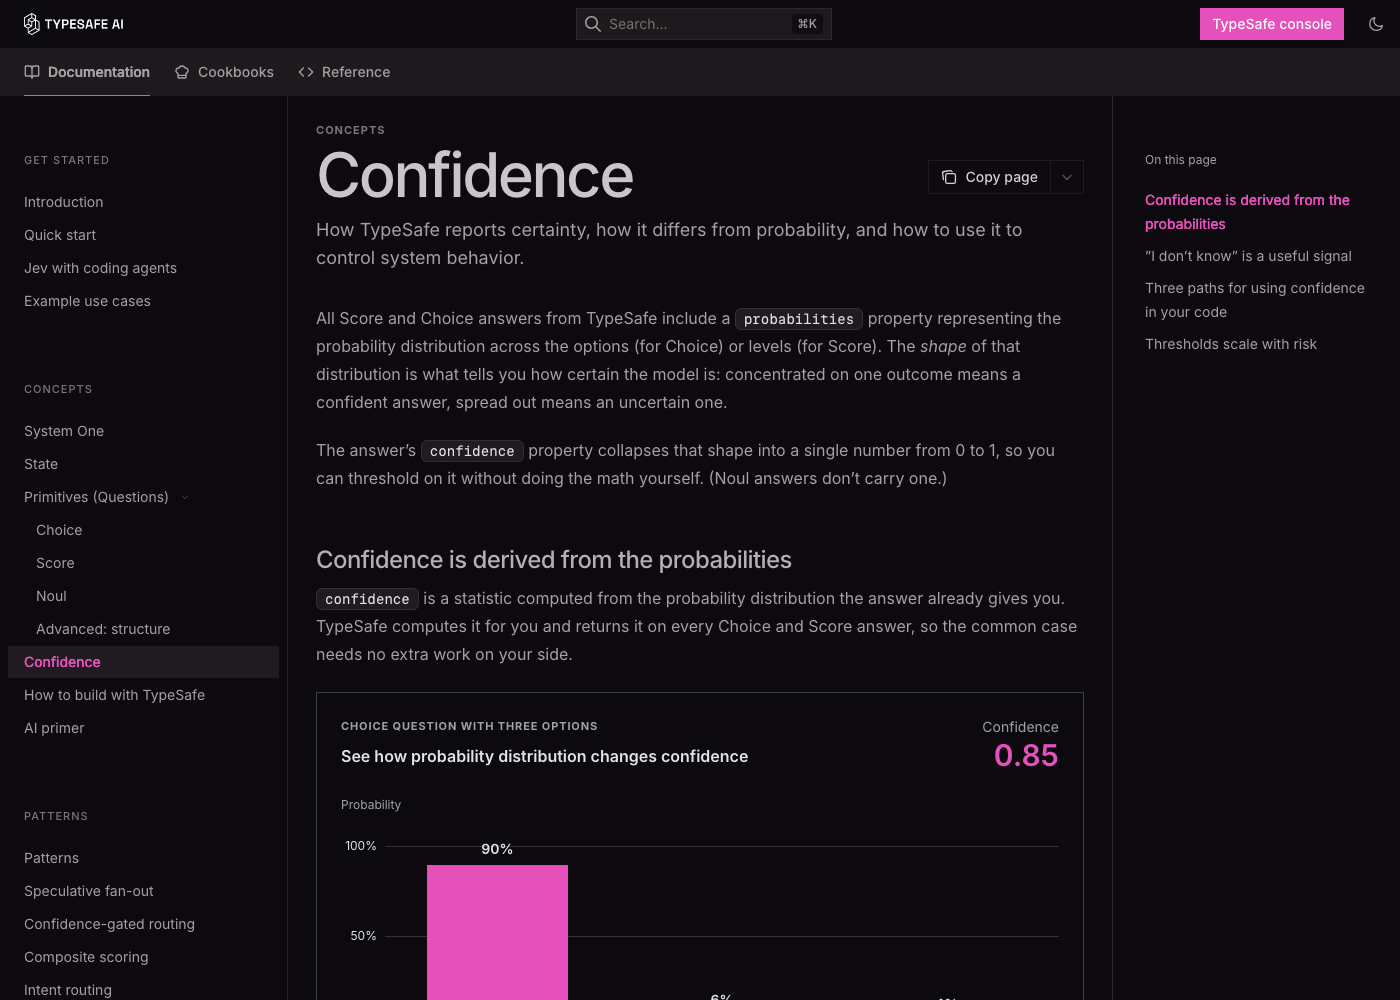The image size is (1400, 1000).
Task: Open Advanced: structure sub-page
Action: (103, 629)
